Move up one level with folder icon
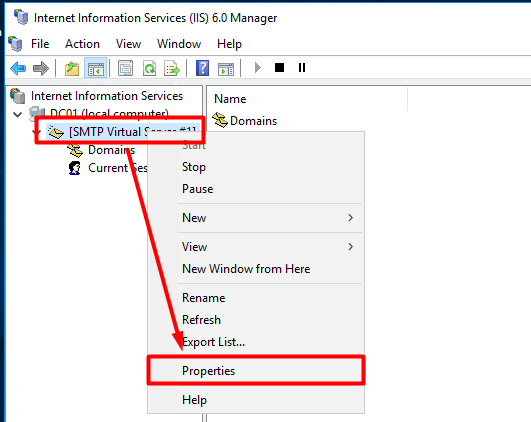The image size is (531, 422). (x=72, y=68)
